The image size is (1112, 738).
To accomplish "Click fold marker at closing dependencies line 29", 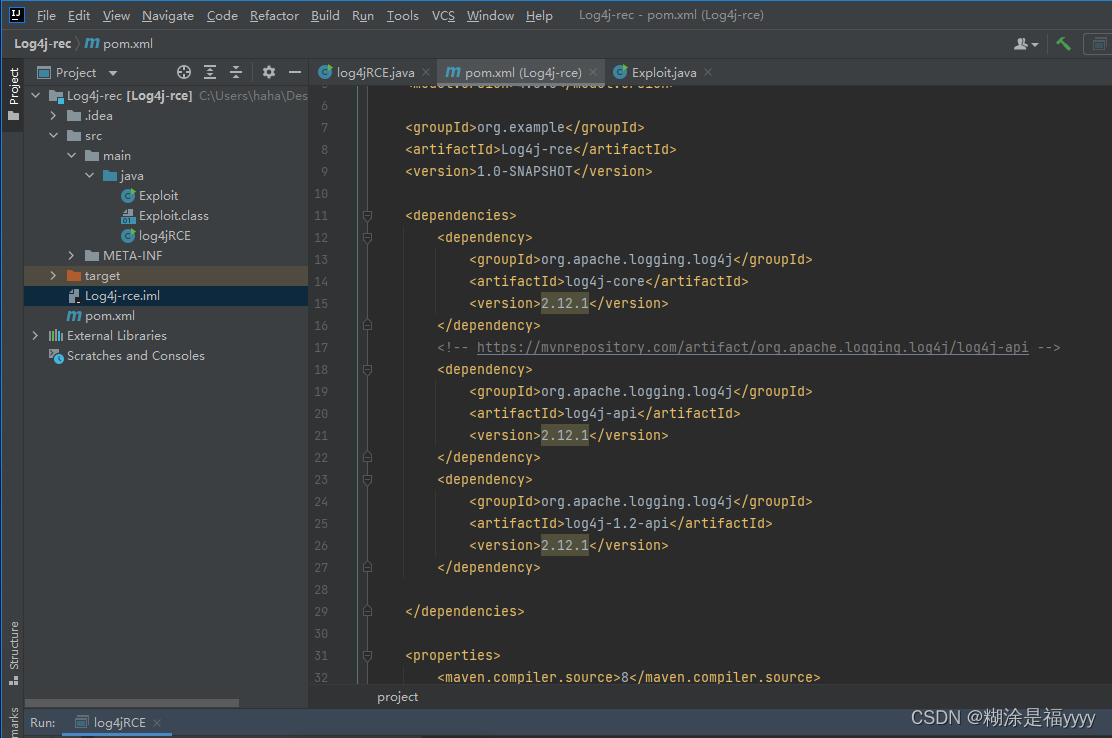I will coord(367,611).
